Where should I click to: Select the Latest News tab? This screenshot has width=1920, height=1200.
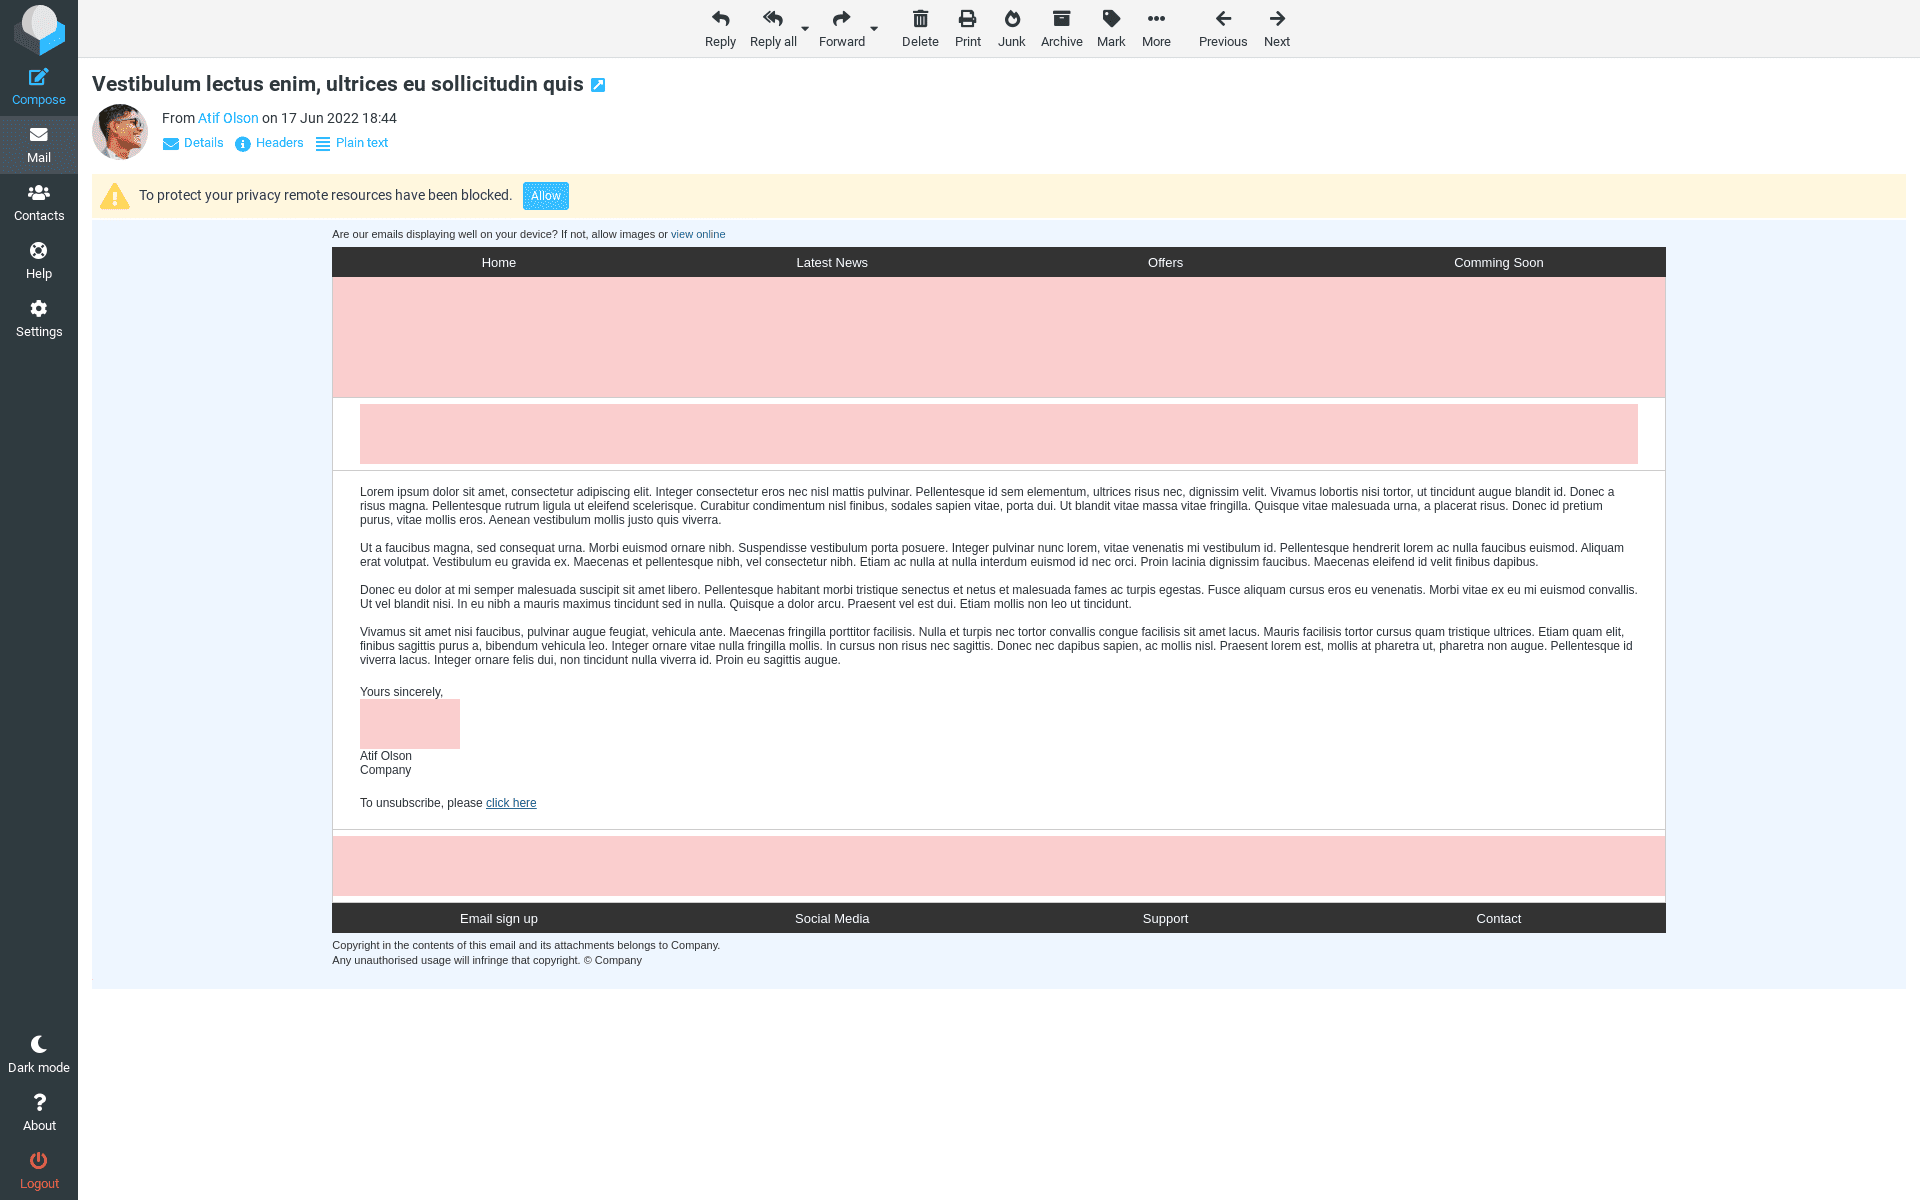832,263
